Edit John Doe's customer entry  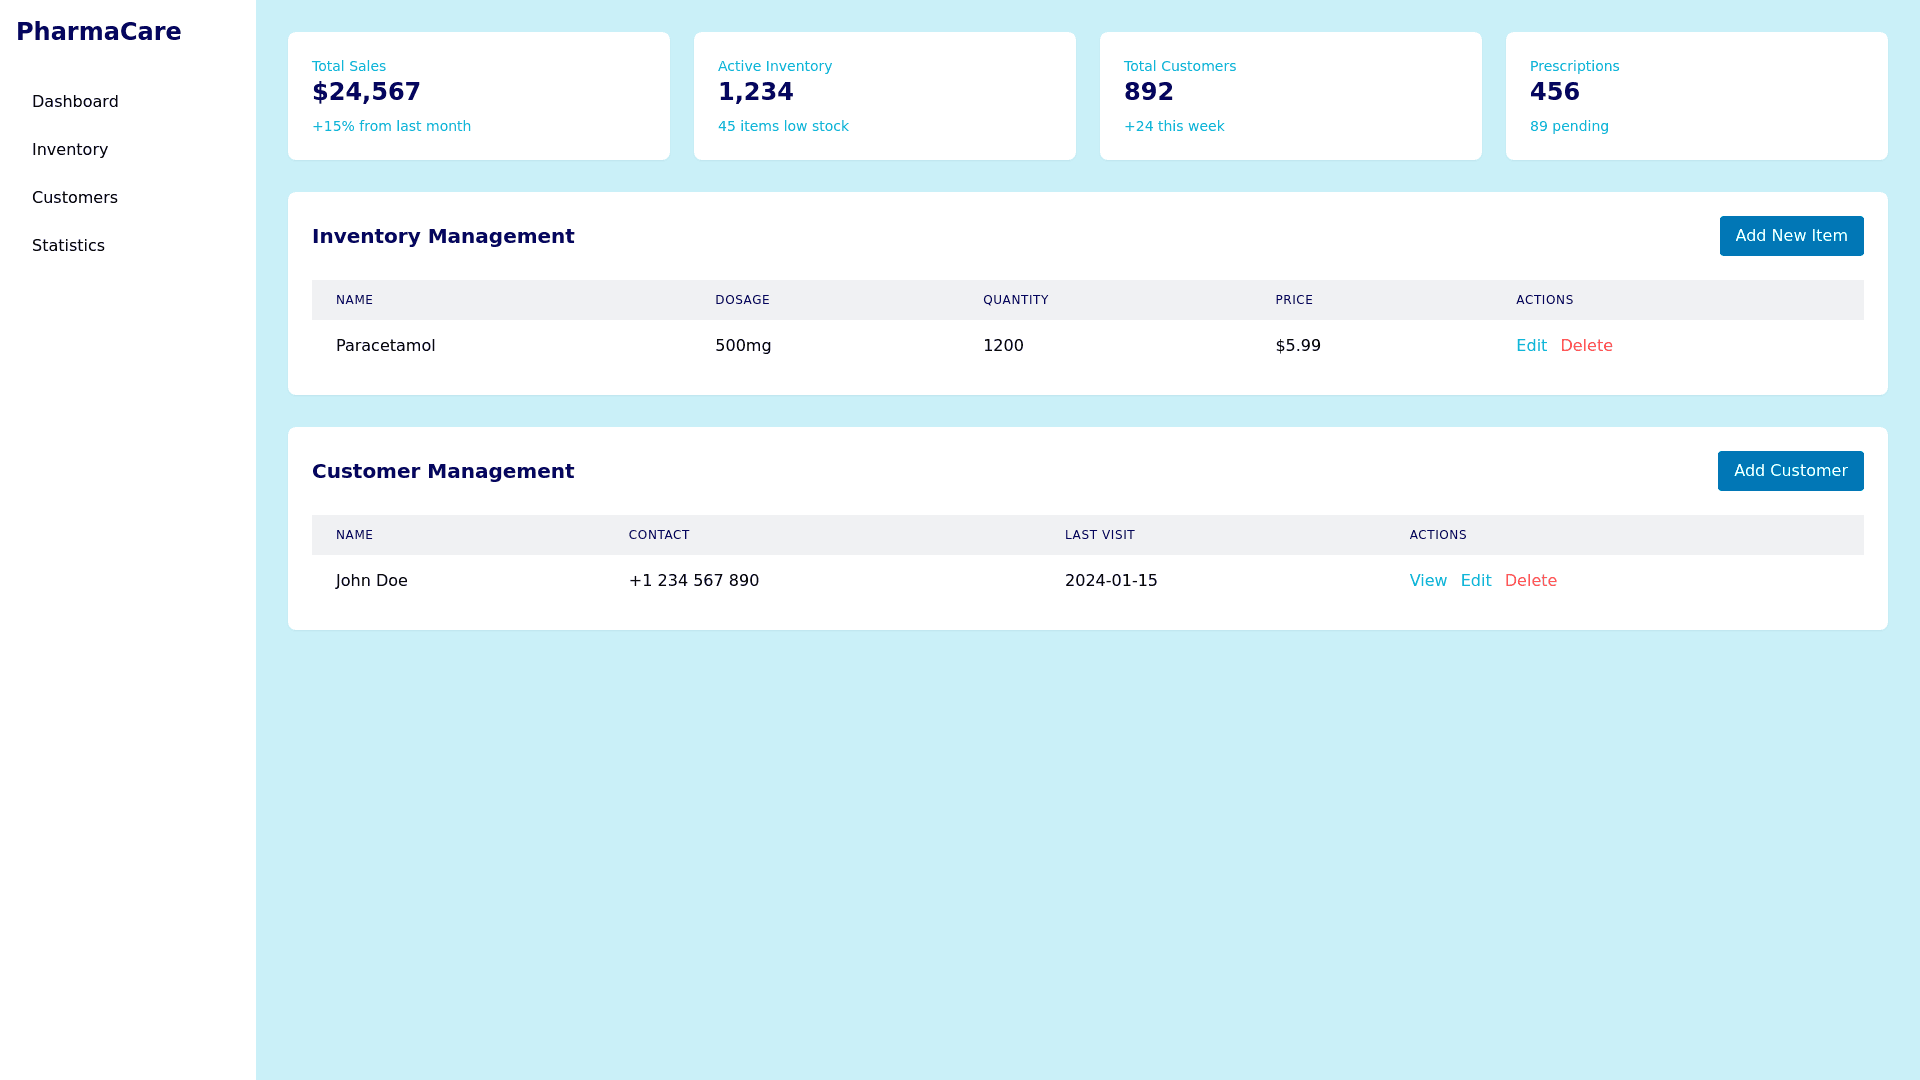click(x=1475, y=581)
